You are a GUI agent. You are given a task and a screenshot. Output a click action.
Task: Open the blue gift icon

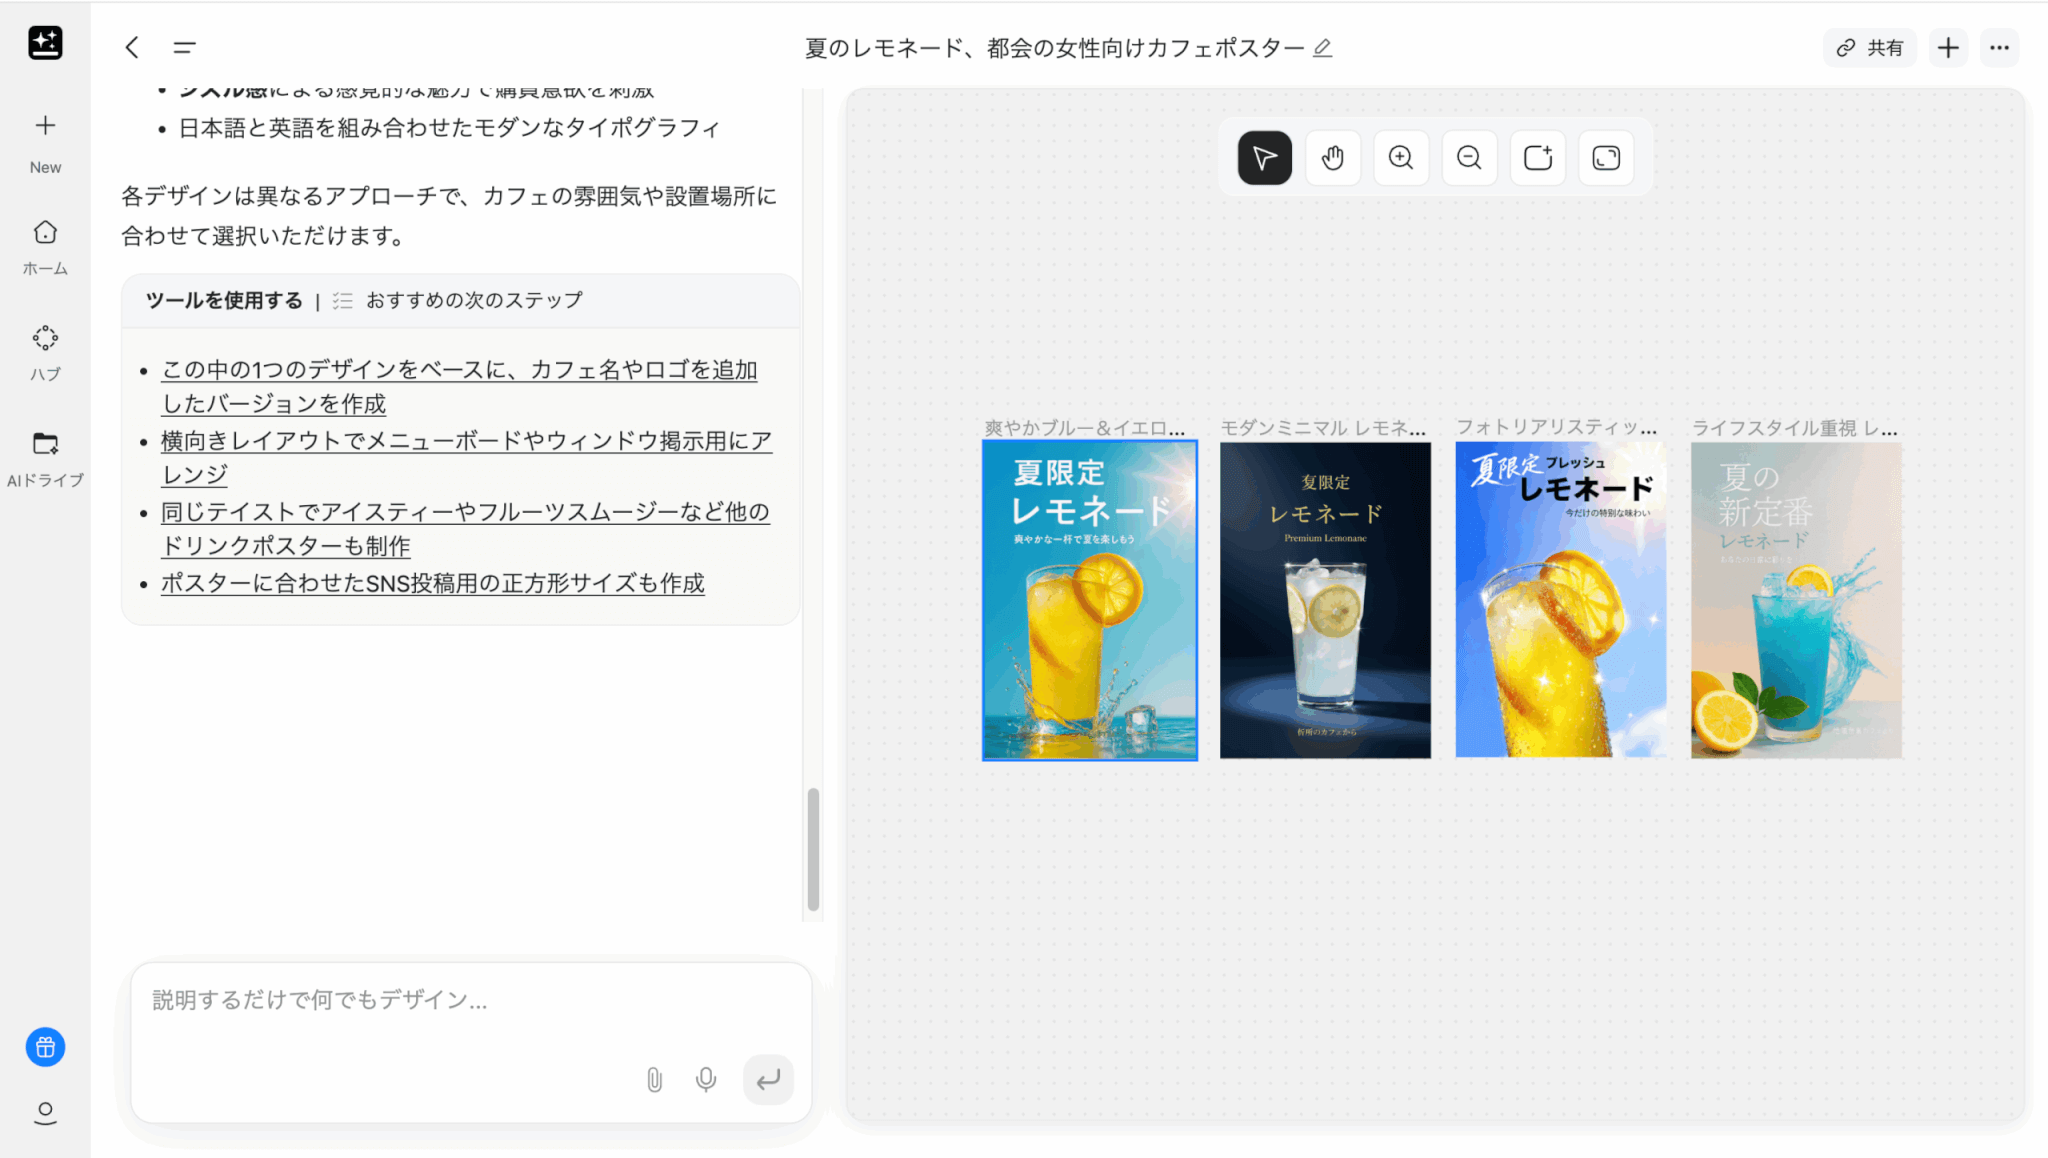click(45, 1047)
